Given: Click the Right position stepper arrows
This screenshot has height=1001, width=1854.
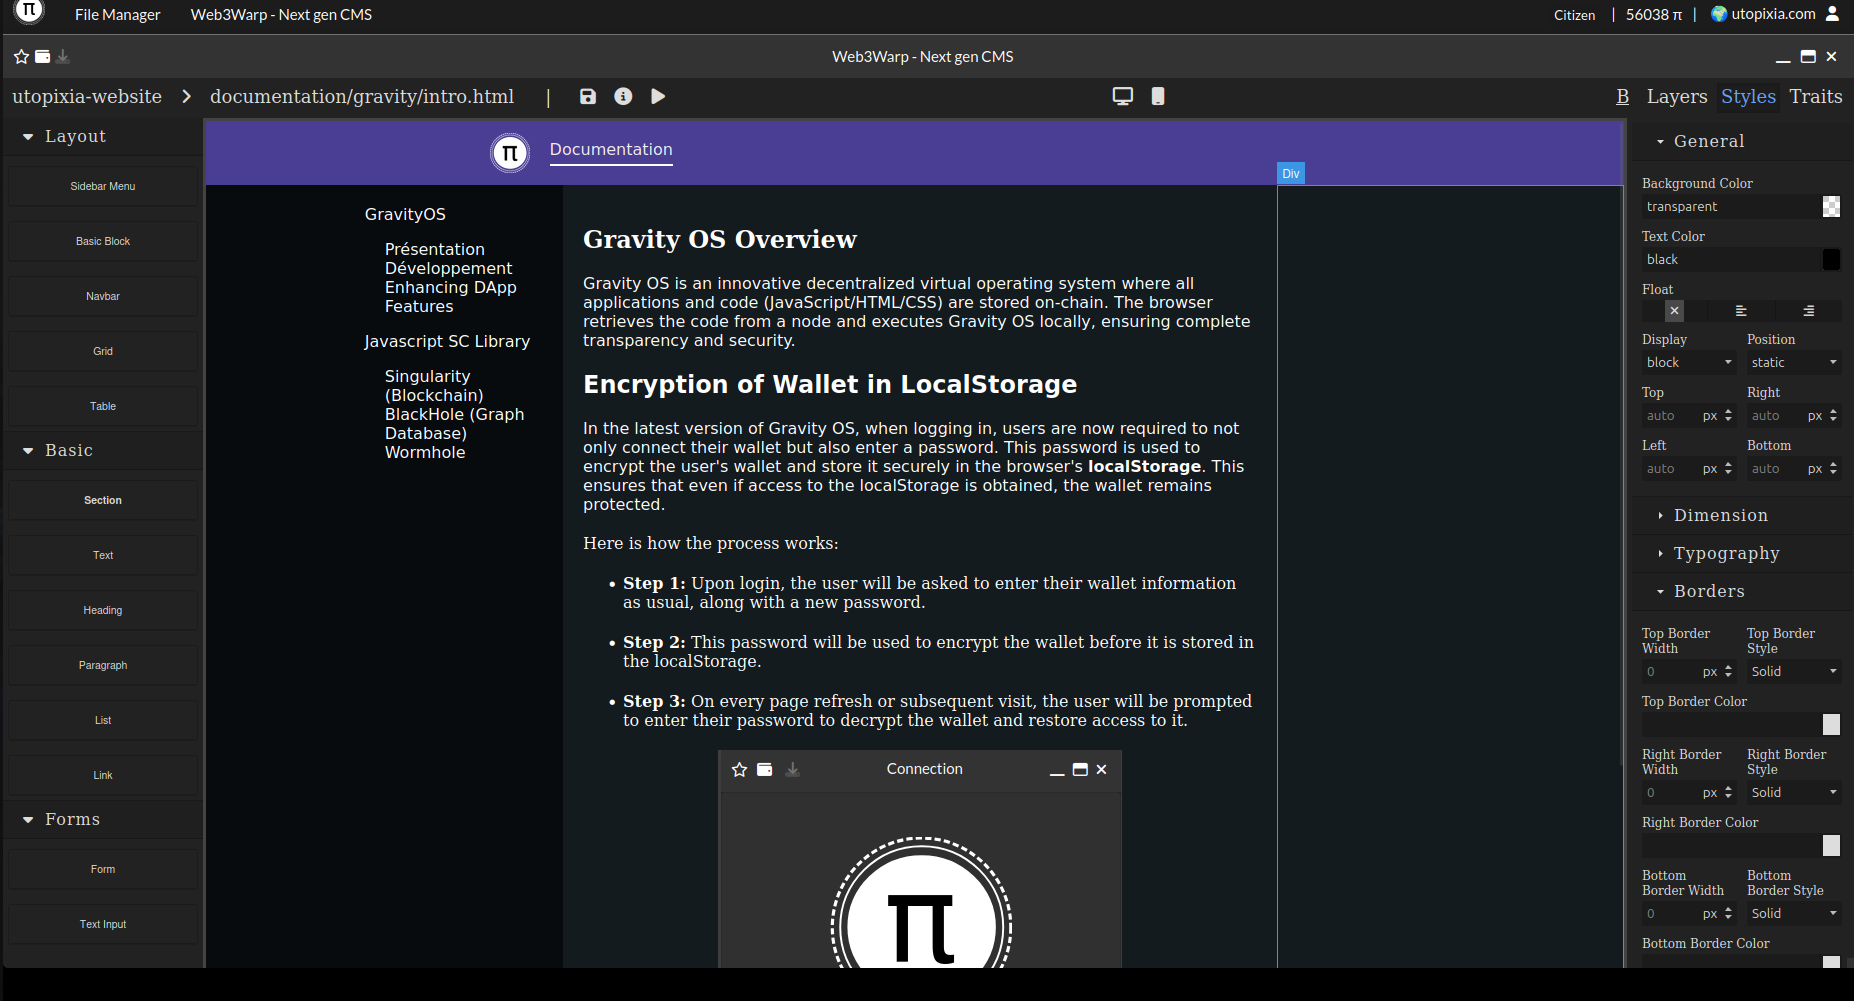Looking at the screenshot, I should point(1833,416).
